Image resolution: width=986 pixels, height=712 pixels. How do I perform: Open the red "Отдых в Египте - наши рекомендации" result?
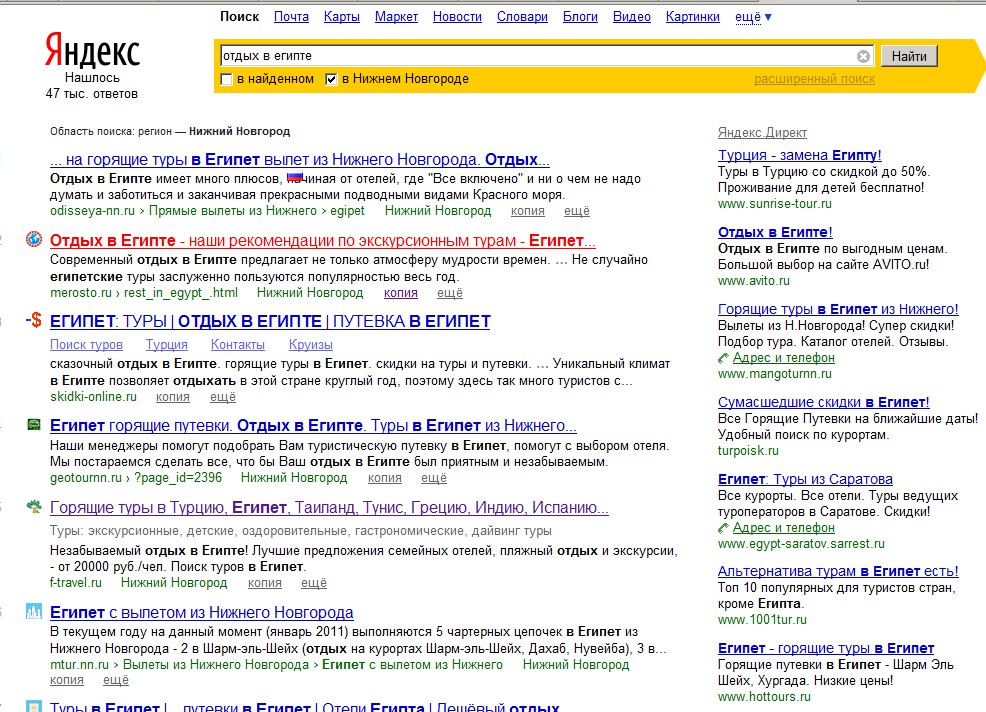point(323,241)
